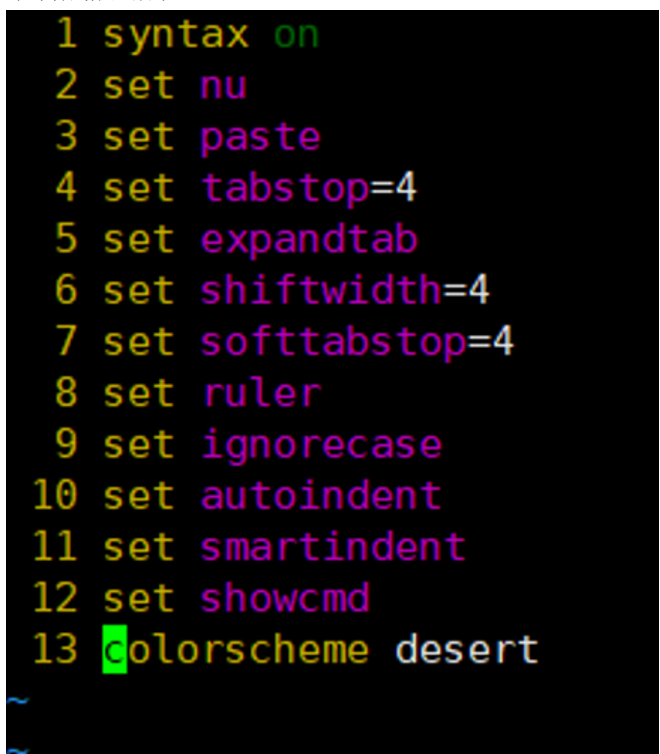Place cursor on 'expandtab'
660x754 pixels.
coord(309,240)
